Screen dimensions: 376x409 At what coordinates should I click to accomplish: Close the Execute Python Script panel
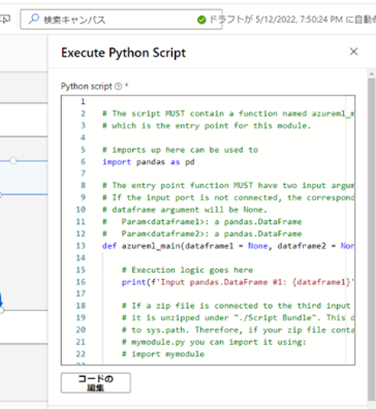click(x=354, y=51)
